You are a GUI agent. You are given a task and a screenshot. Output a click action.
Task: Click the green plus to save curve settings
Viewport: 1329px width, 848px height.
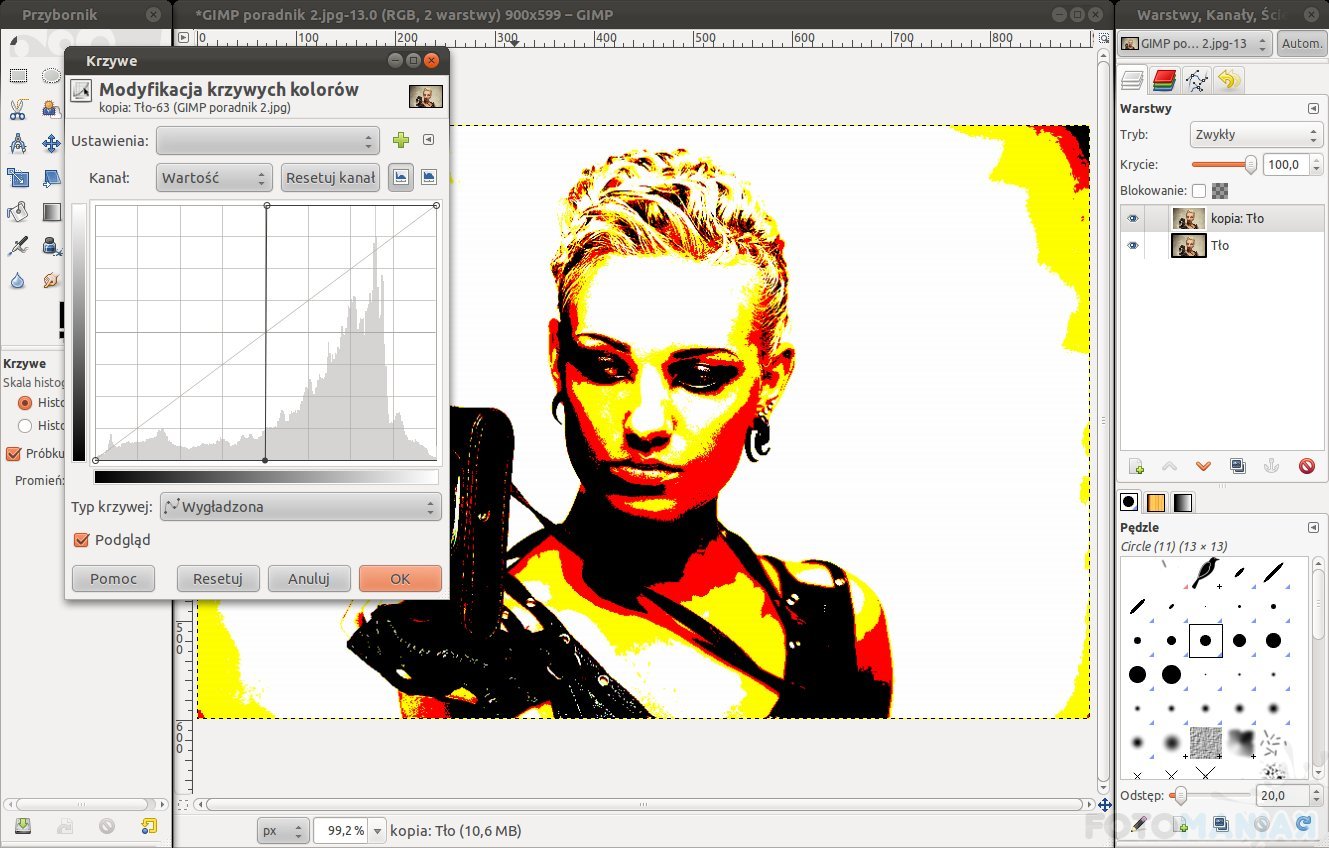click(x=401, y=141)
